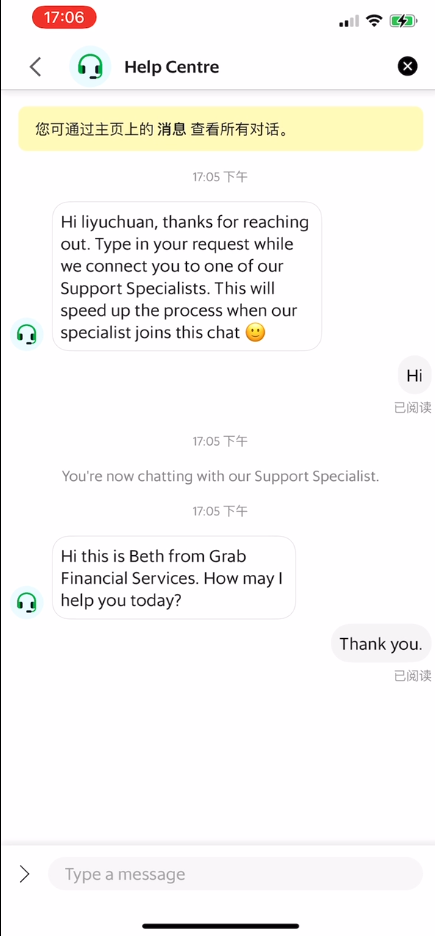Select Beth's Grab Financial Services message bubble
Screen dimensions: 435x936
point(174,577)
